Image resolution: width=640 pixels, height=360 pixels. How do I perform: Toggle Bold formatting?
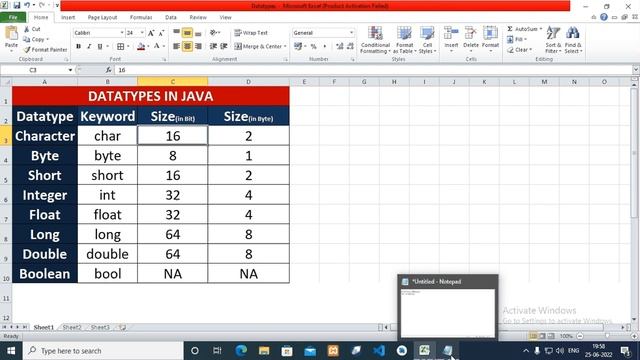[x=78, y=47]
